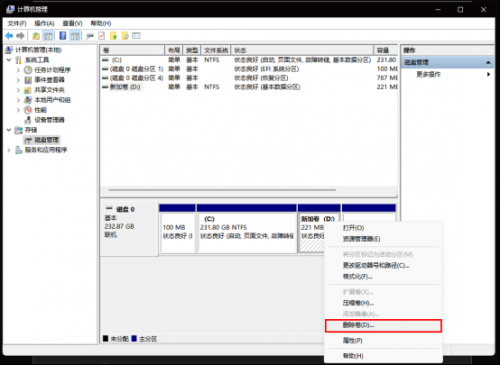500x365 pixels.
Task: Toggle the Show/Hide Console Tree toolbar icon
Action: [x=48, y=36]
